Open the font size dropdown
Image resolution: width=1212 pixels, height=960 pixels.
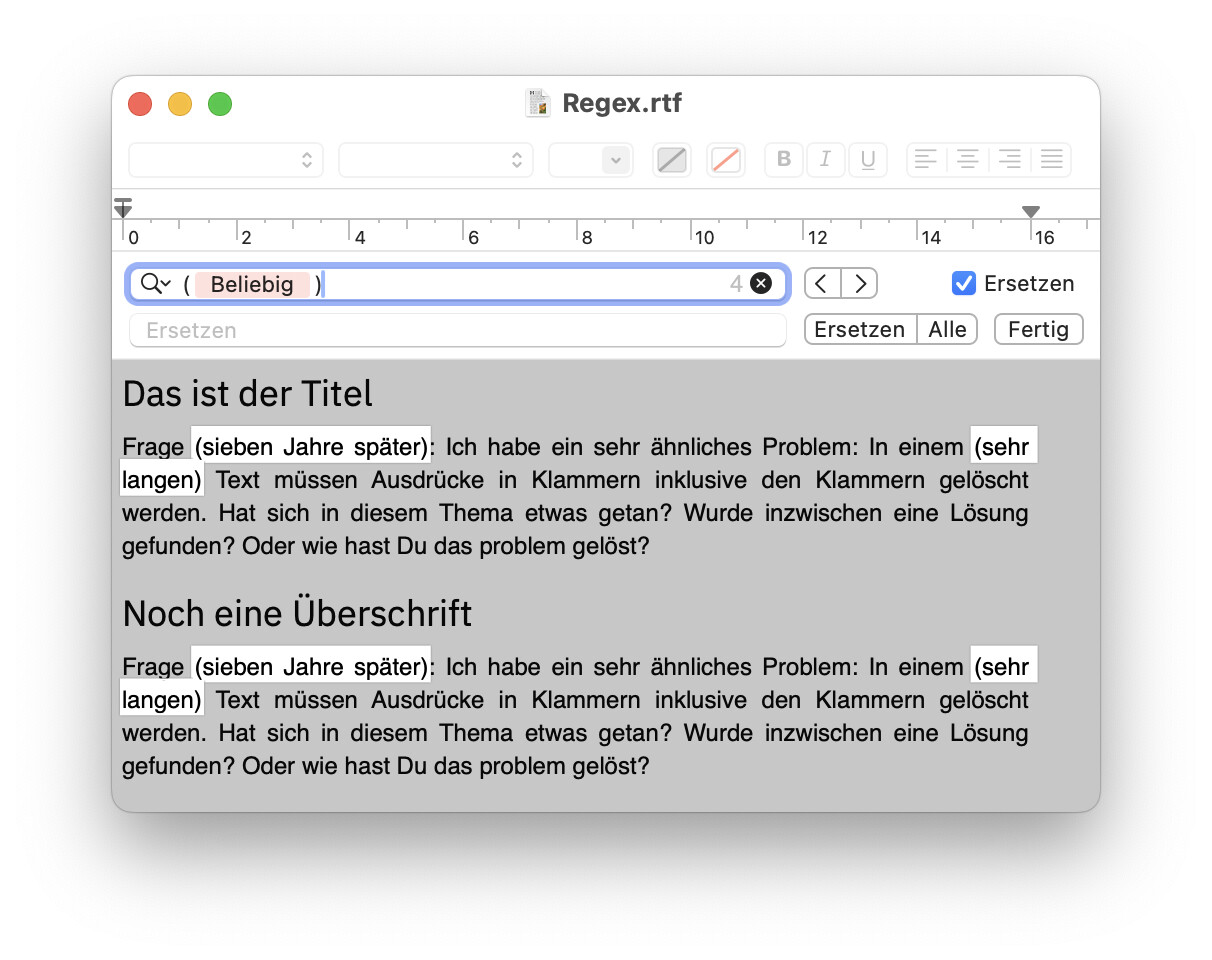[x=590, y=160]
